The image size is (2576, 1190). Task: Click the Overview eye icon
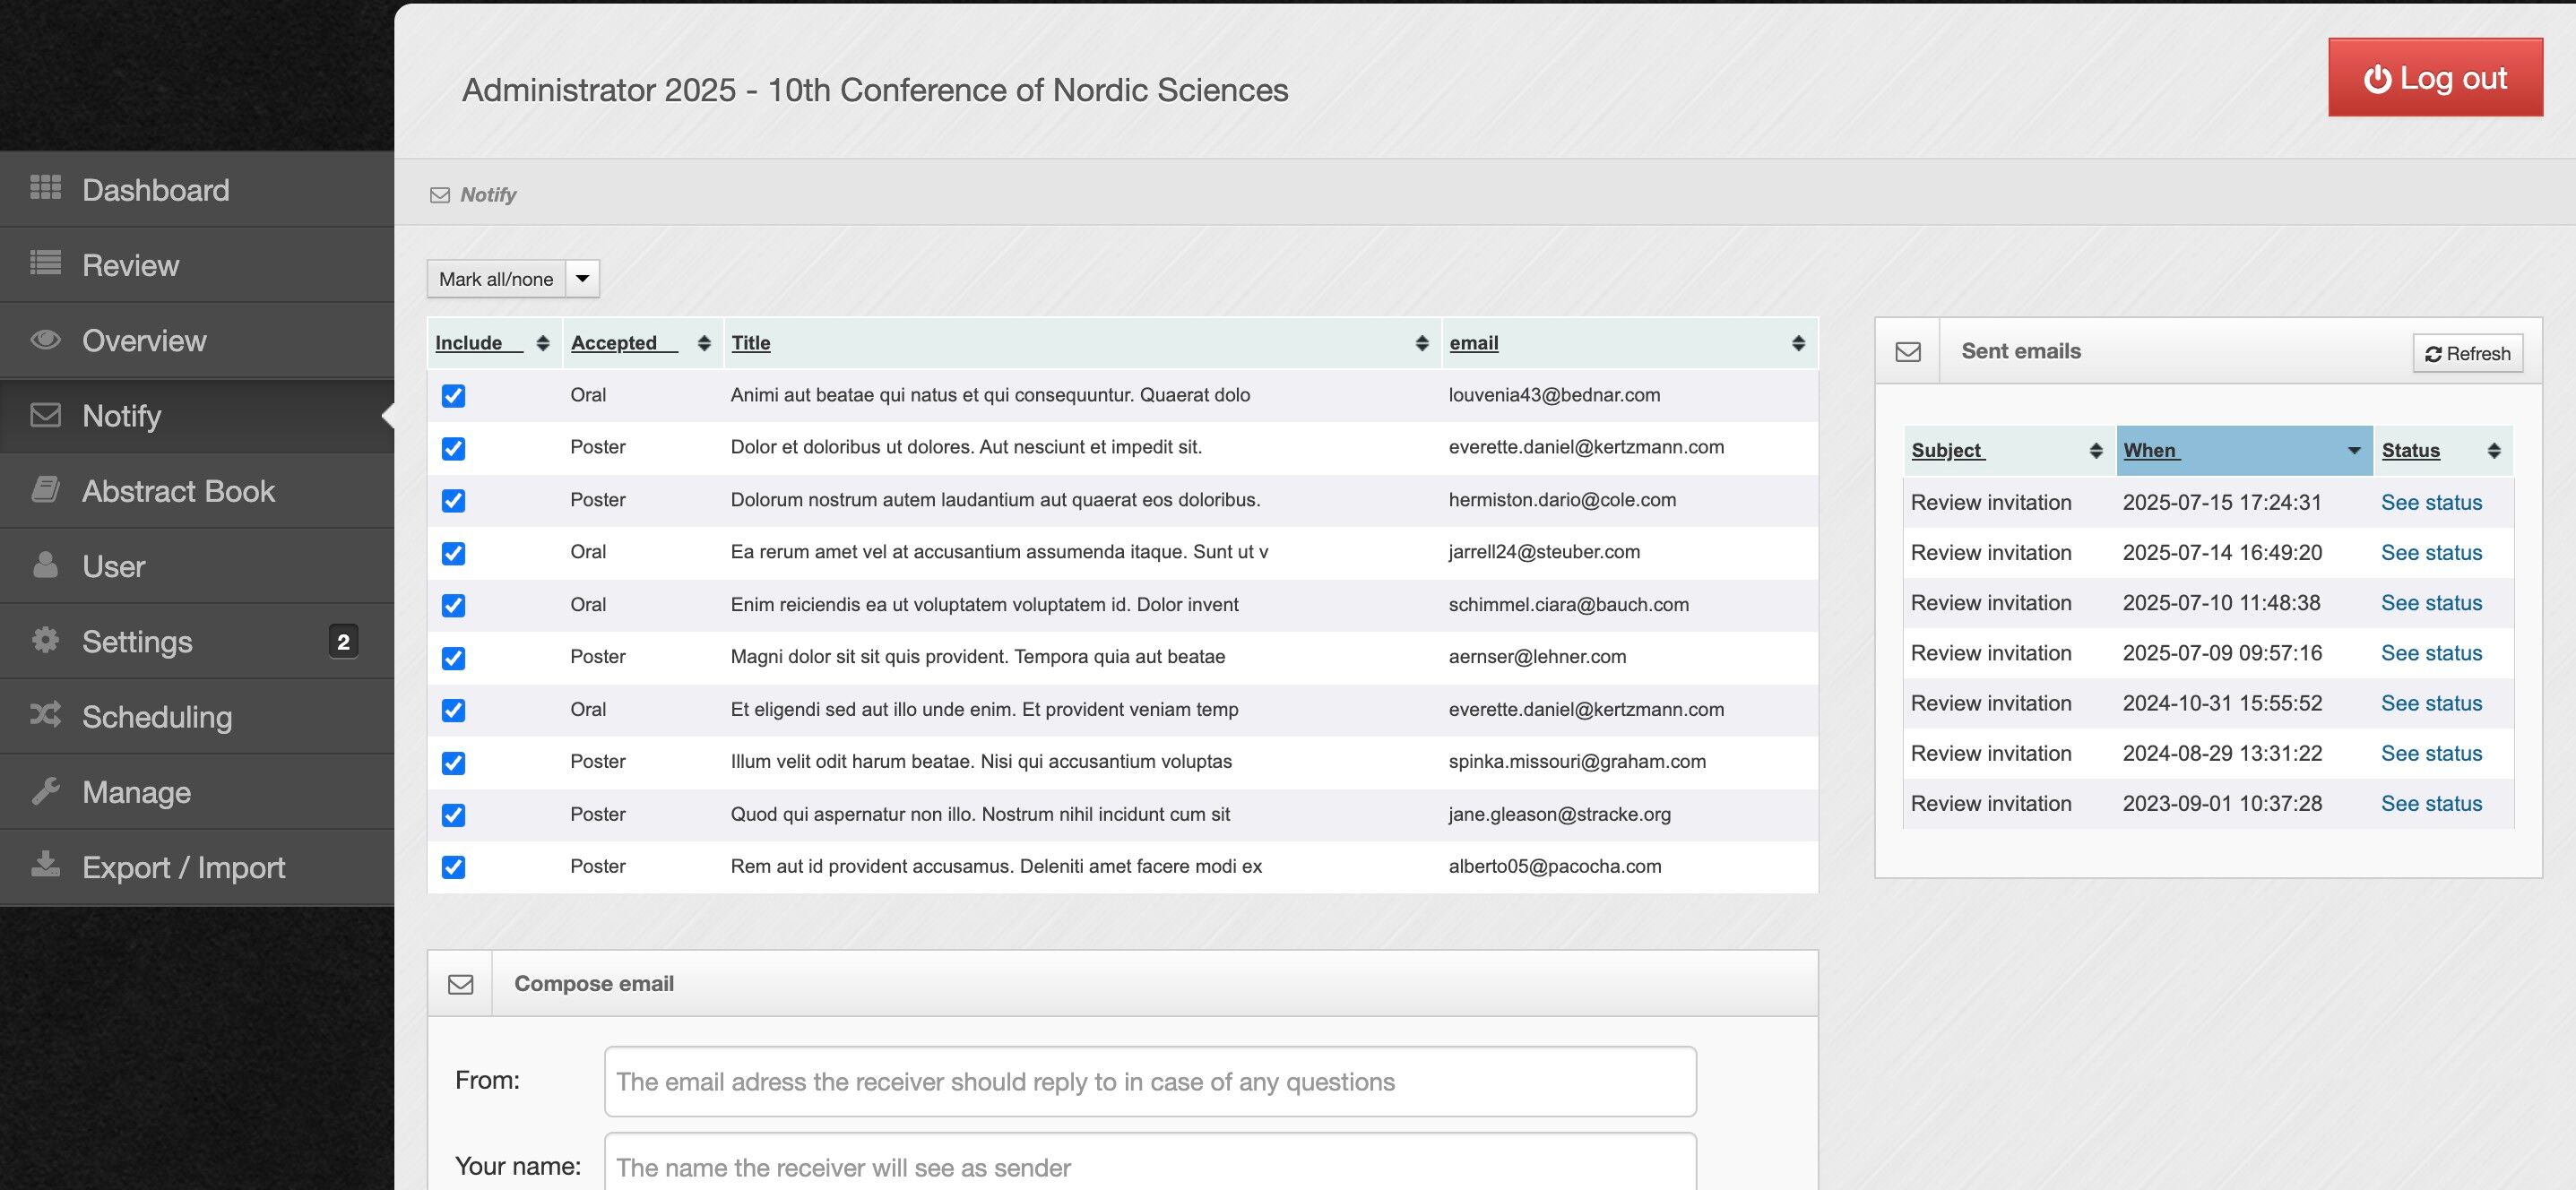[x=45, y=339]
